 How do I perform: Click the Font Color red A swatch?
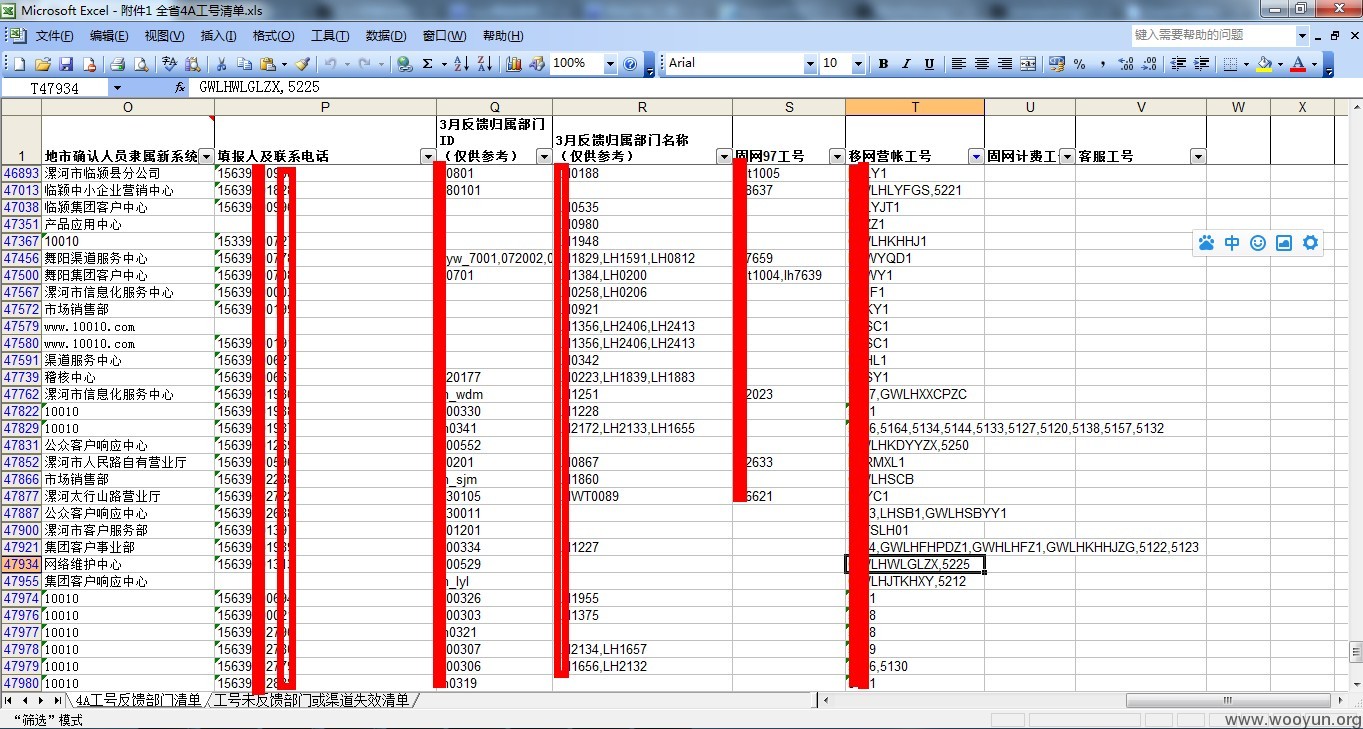tap(1298, 64)
